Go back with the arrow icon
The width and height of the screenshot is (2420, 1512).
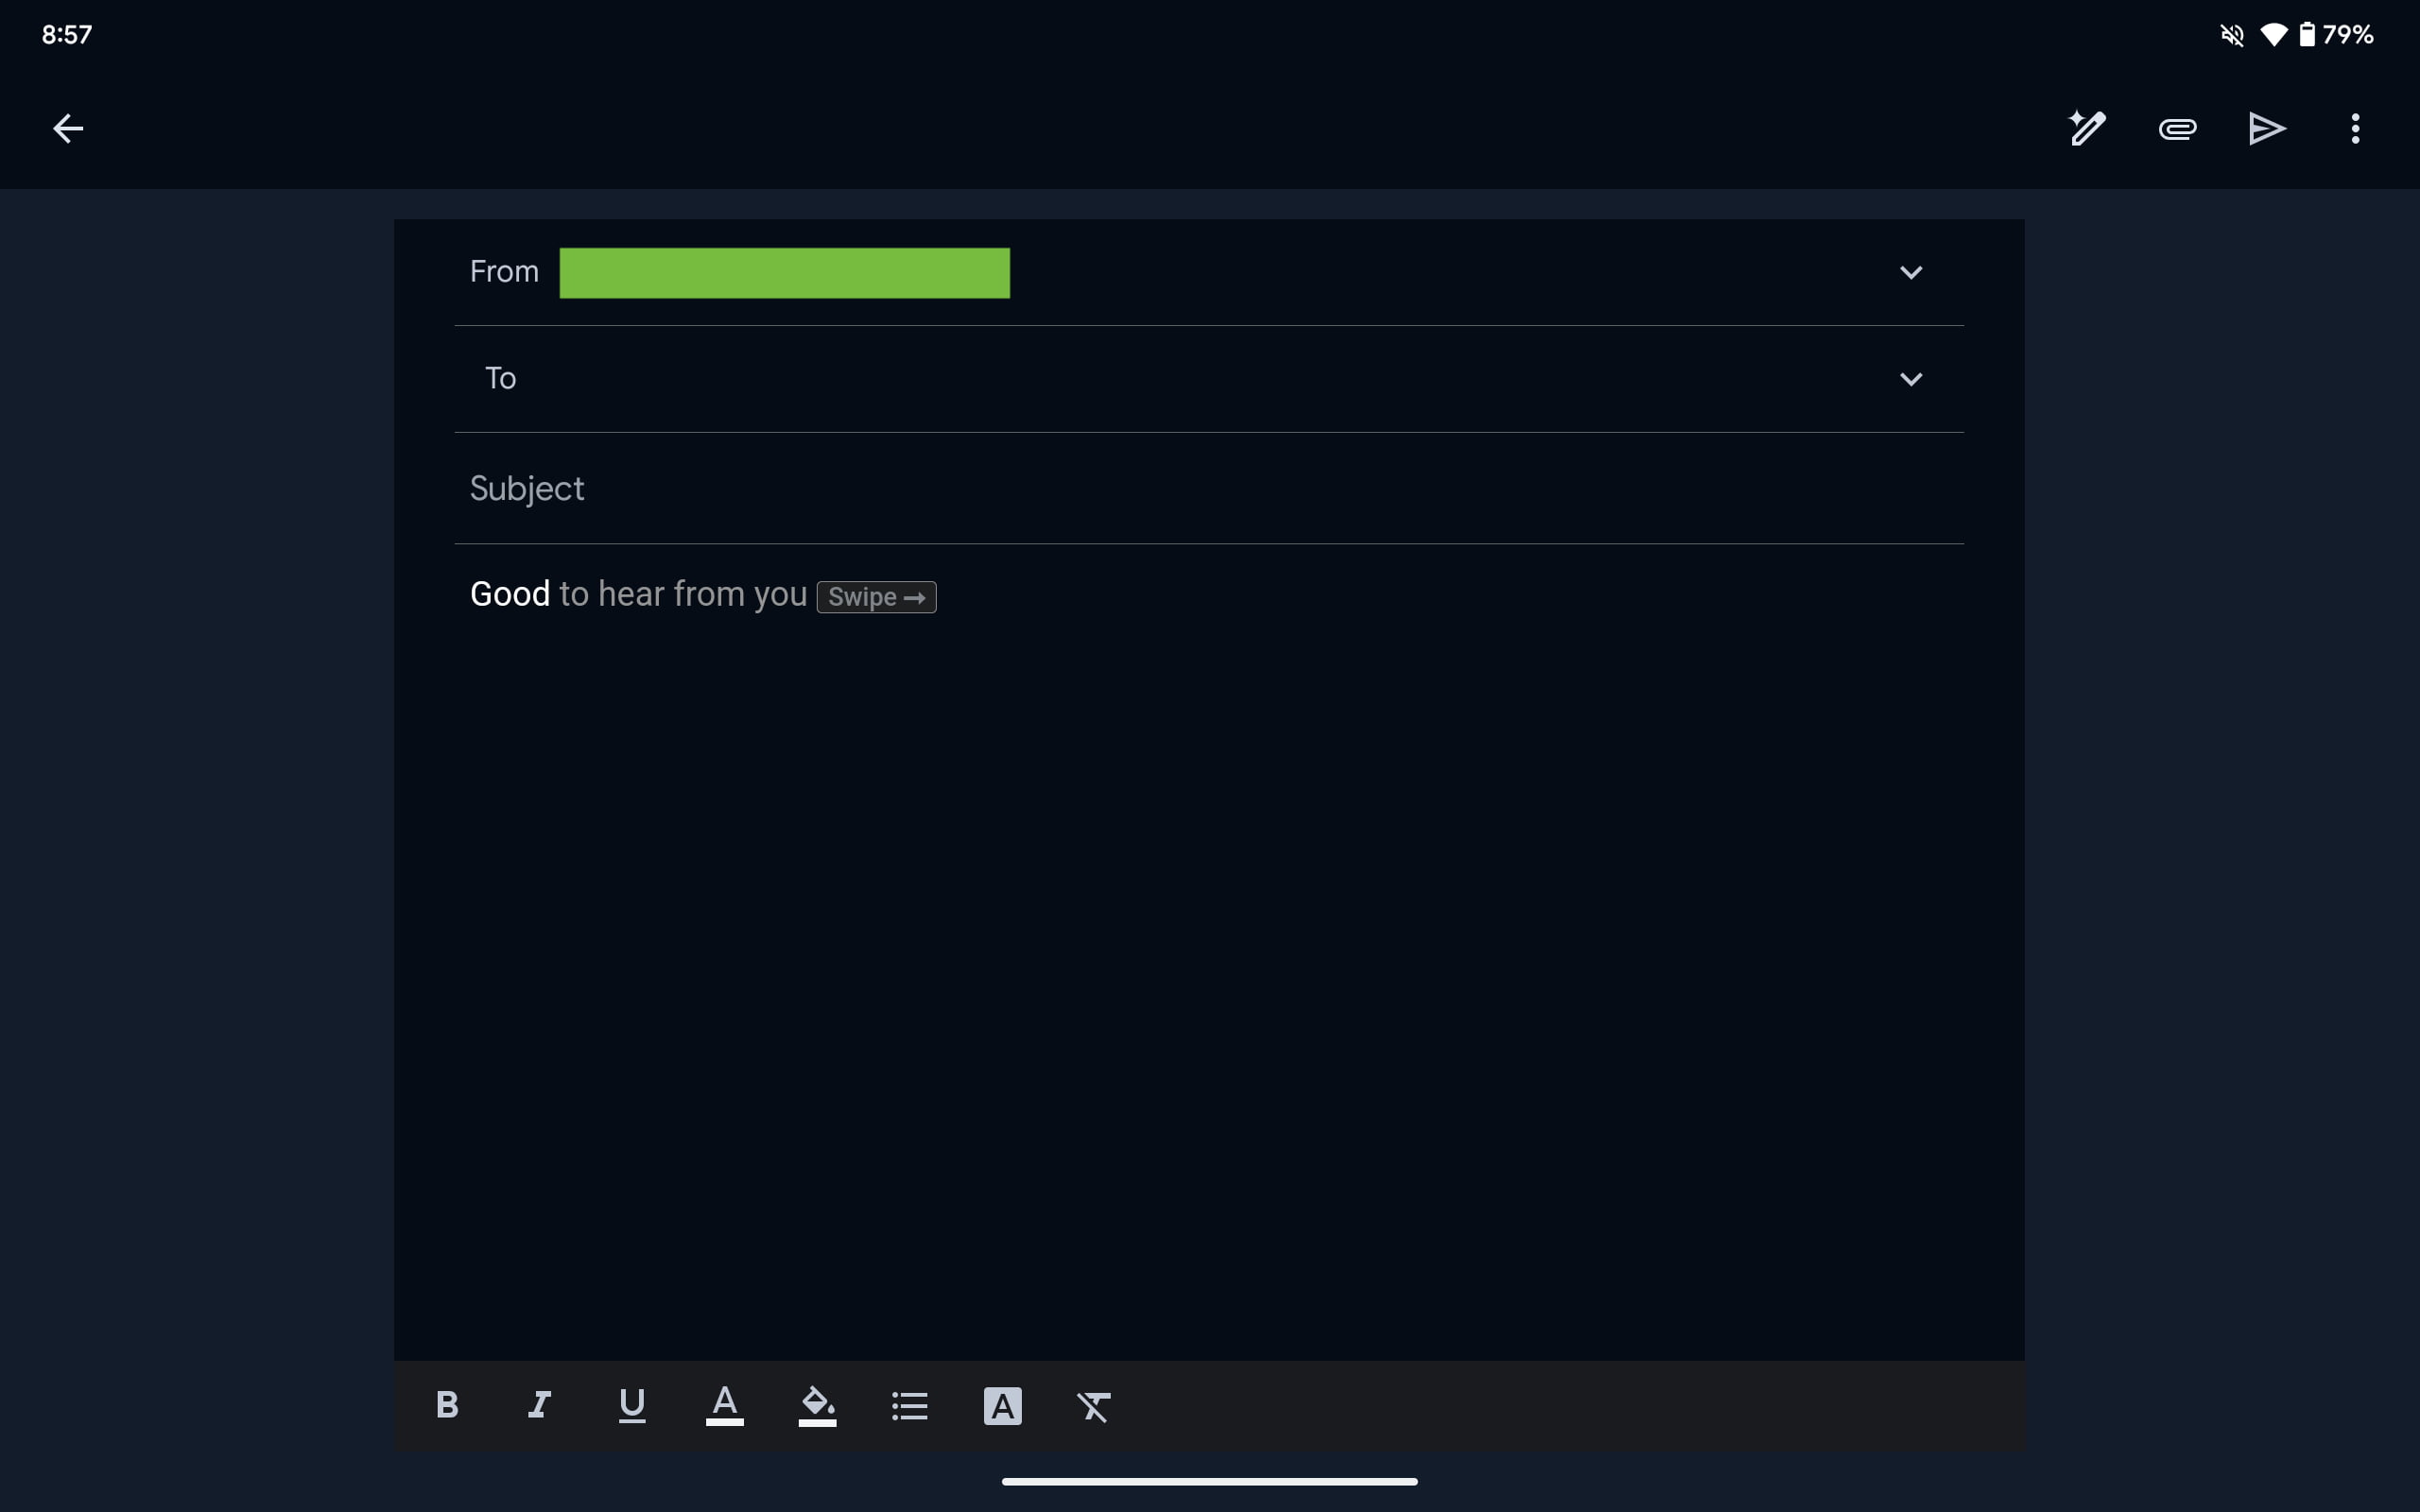click(68, 129)
